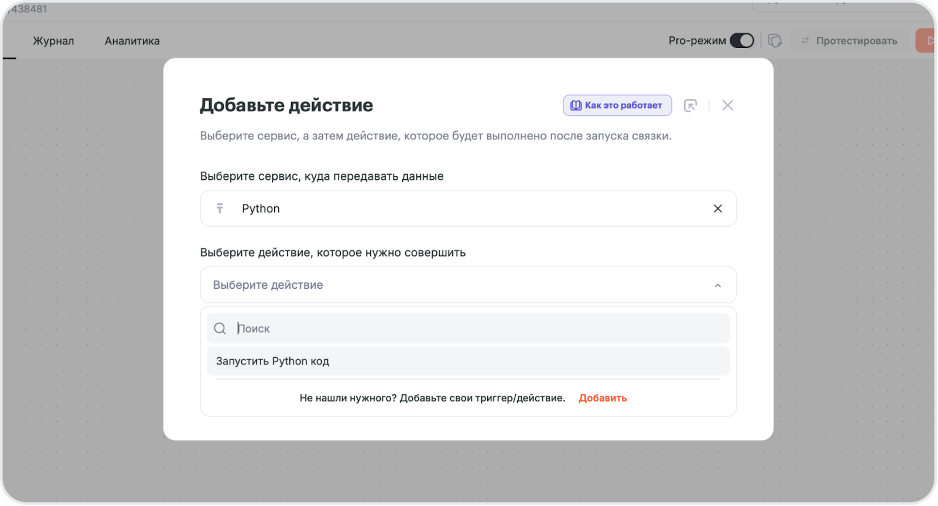Toggle the Pro-режим switch
The height and width of the screenshot is (506, 938).
[x=741, y=41]
